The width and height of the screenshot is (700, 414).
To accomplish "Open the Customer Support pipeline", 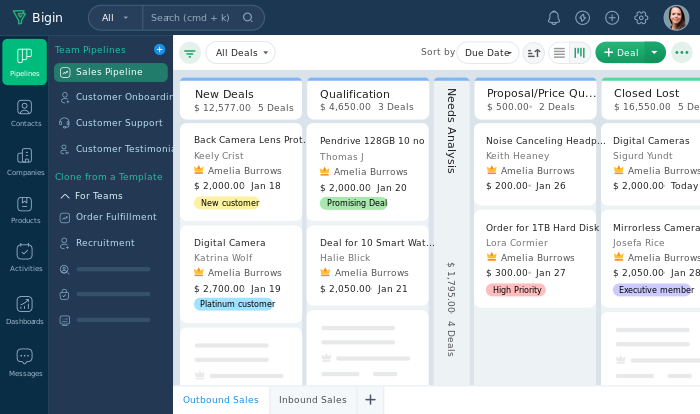I will (118, 123).
